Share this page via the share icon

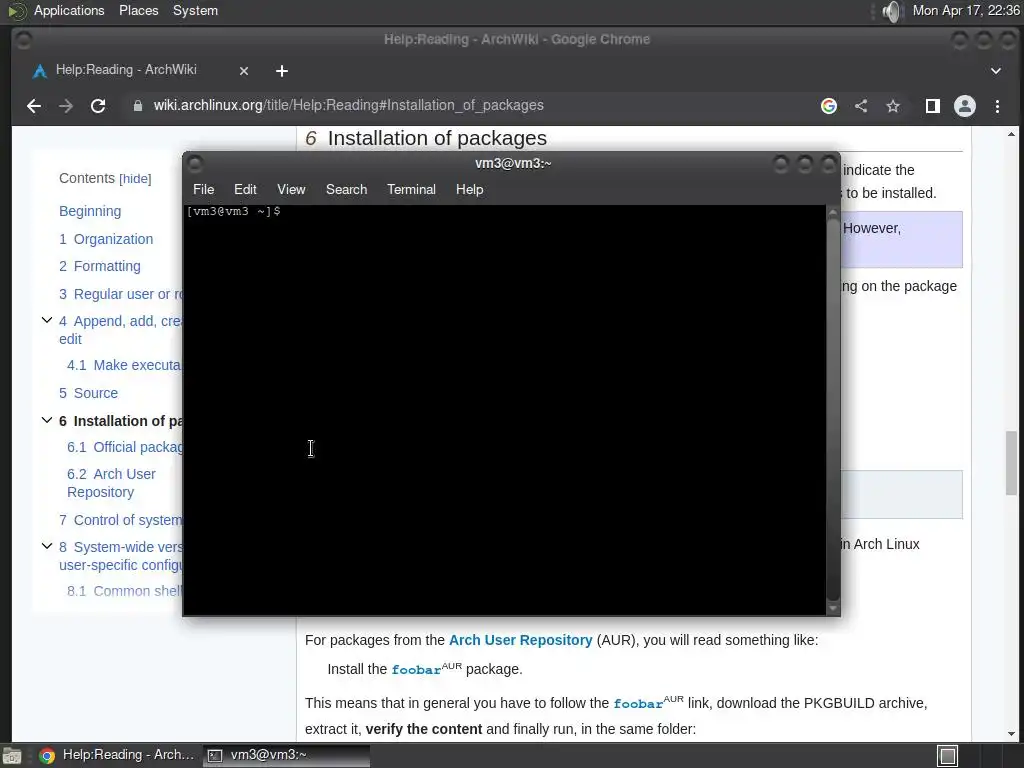click(x=861, y=106)
